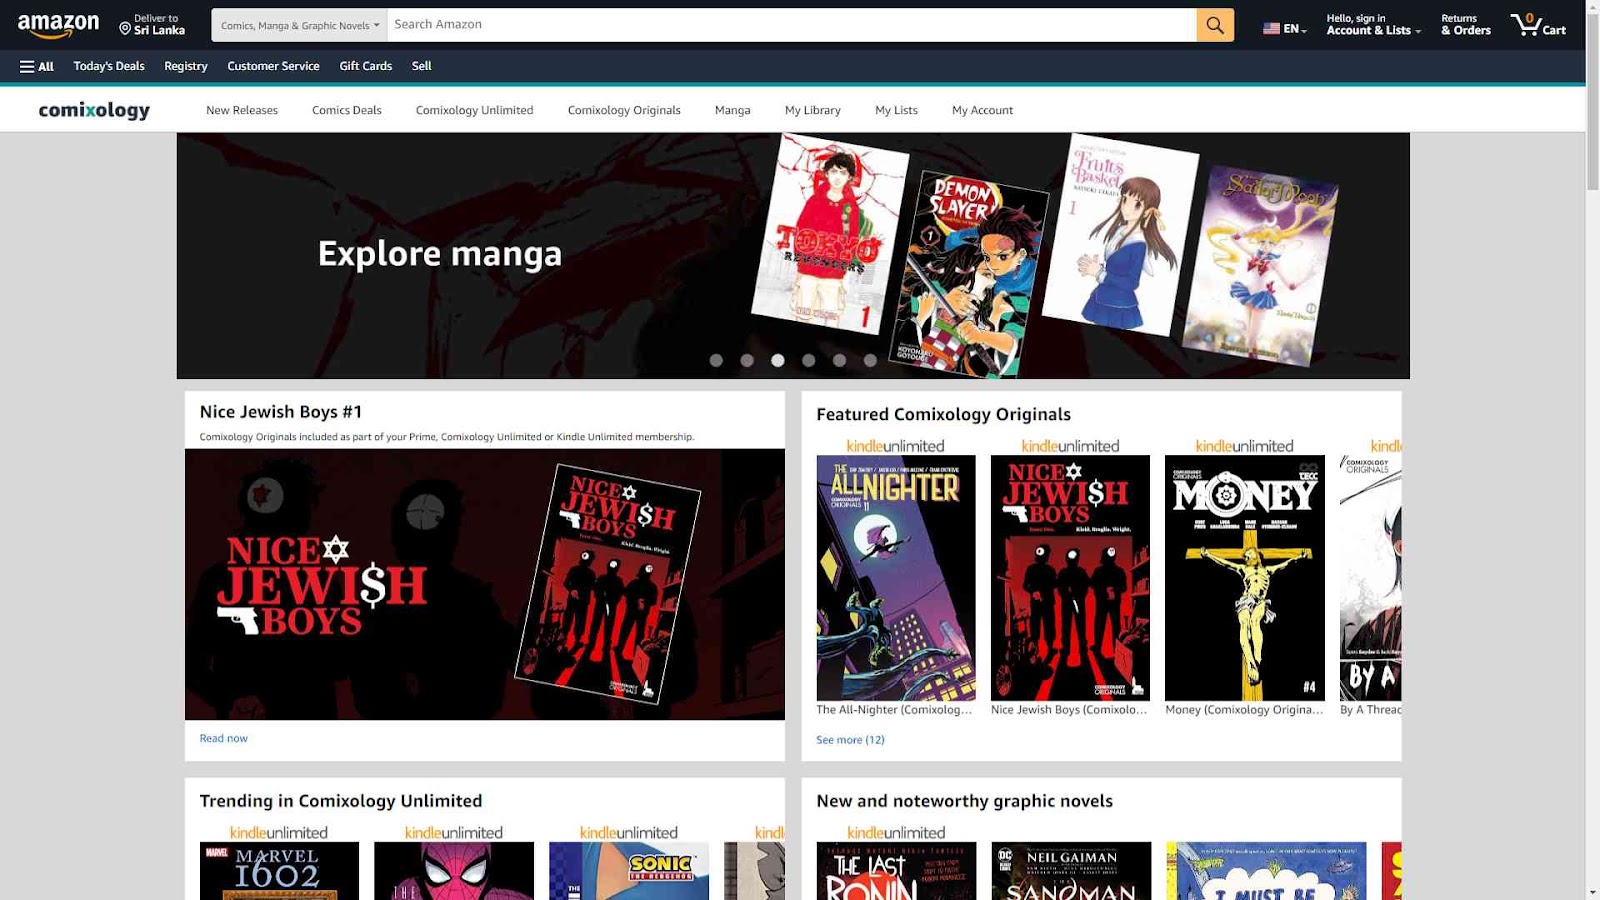Select the last carousel dot indicator
The width and height of the screenshot is (1600, 900).
pyautogui.click(x=870, y=360)
